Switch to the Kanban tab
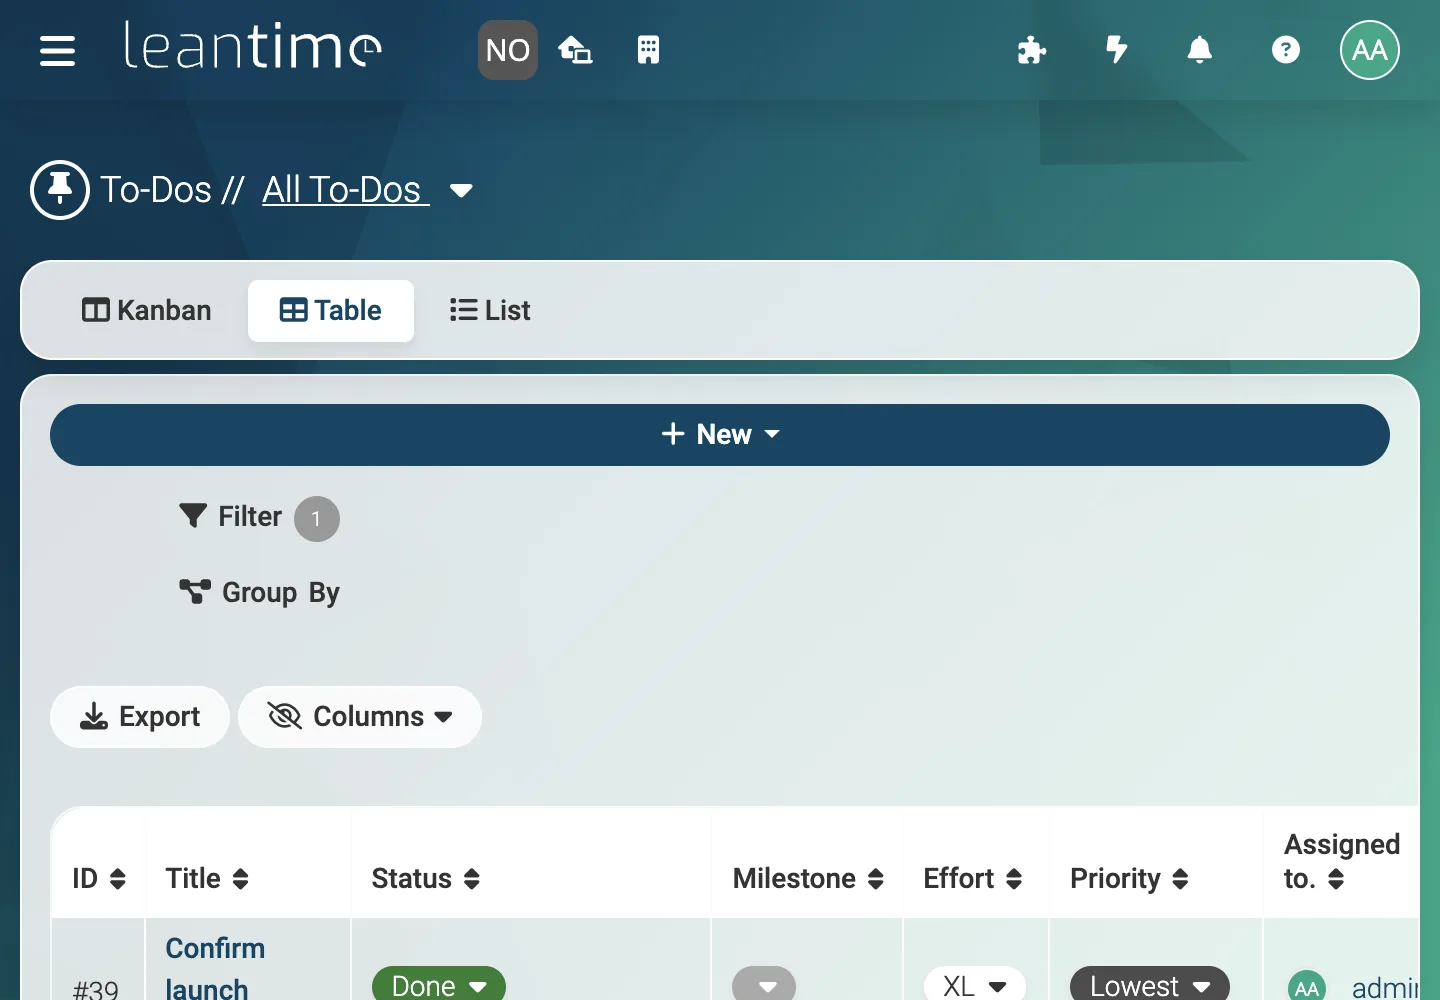 coord(147,311)
